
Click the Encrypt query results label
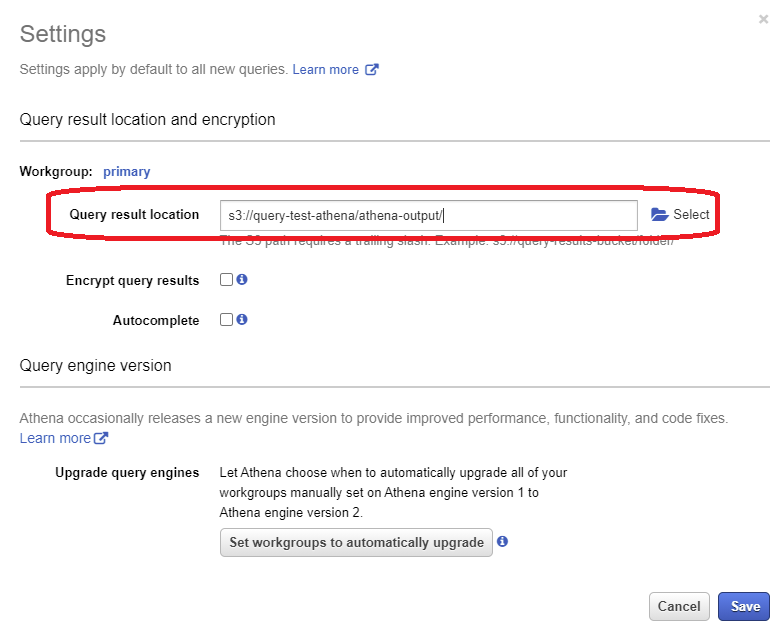click(132, 280)
